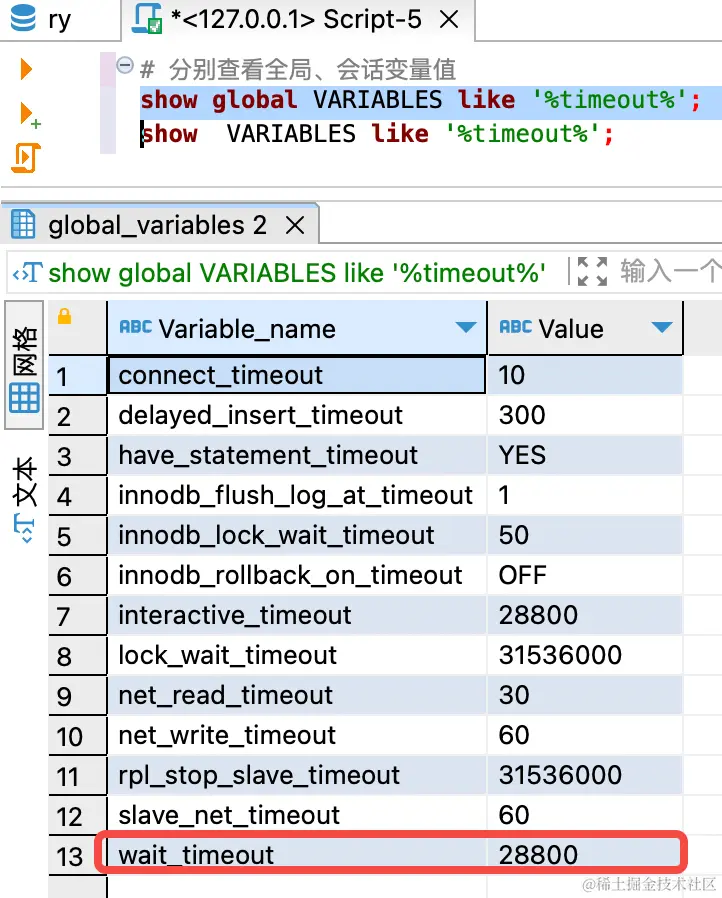722x898 pixels.
Task: Open the Value column filter dropdown
Action: pos(662,328)
